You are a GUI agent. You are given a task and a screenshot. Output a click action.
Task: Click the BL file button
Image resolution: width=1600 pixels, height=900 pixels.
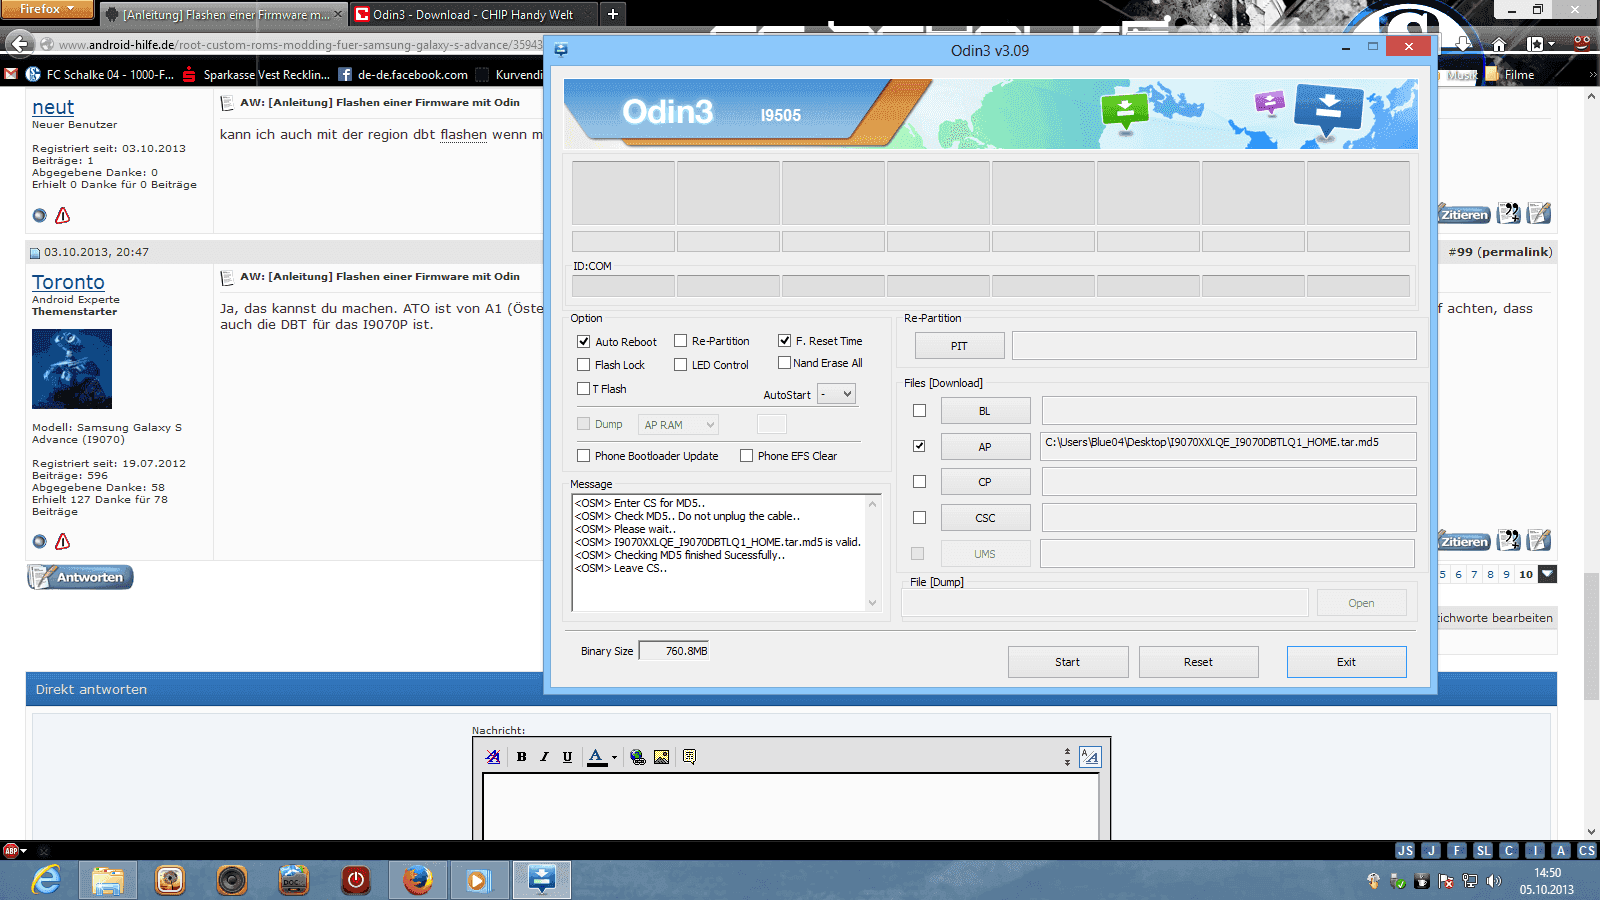pyautogui.click(x=985, y=411)
